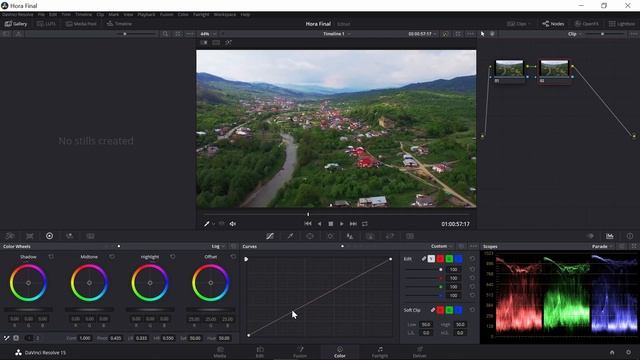The width and height of the screenshot is (640, 360).
Task: Open the Custom curves mode dropdown
Action: click(x=442, y=246)
